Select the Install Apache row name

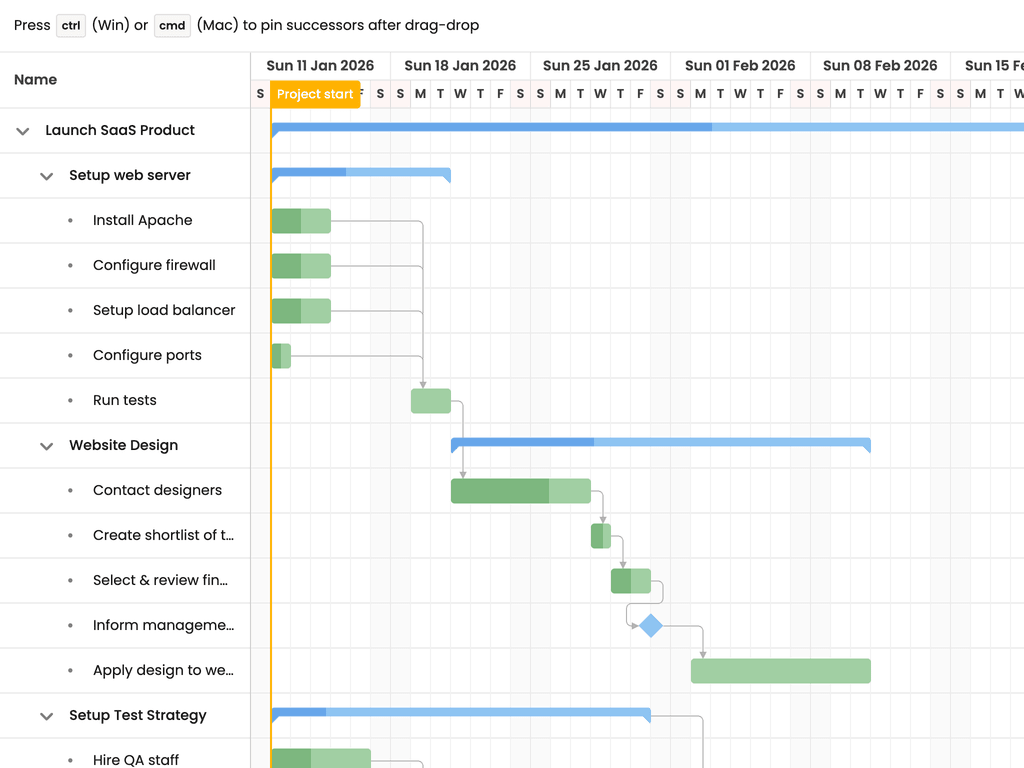pyautogui.click(x=142, y=220)
